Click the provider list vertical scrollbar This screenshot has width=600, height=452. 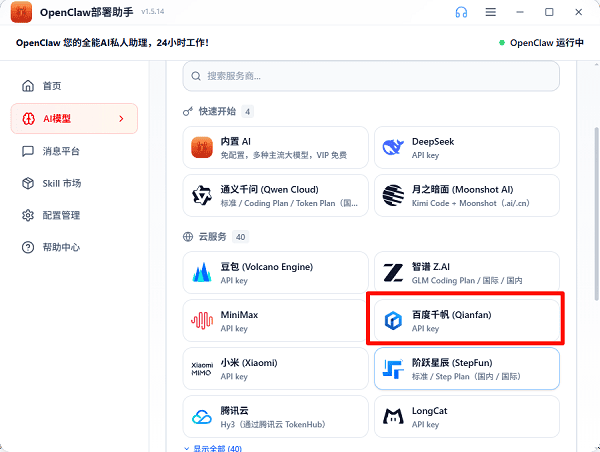[596, 214]
